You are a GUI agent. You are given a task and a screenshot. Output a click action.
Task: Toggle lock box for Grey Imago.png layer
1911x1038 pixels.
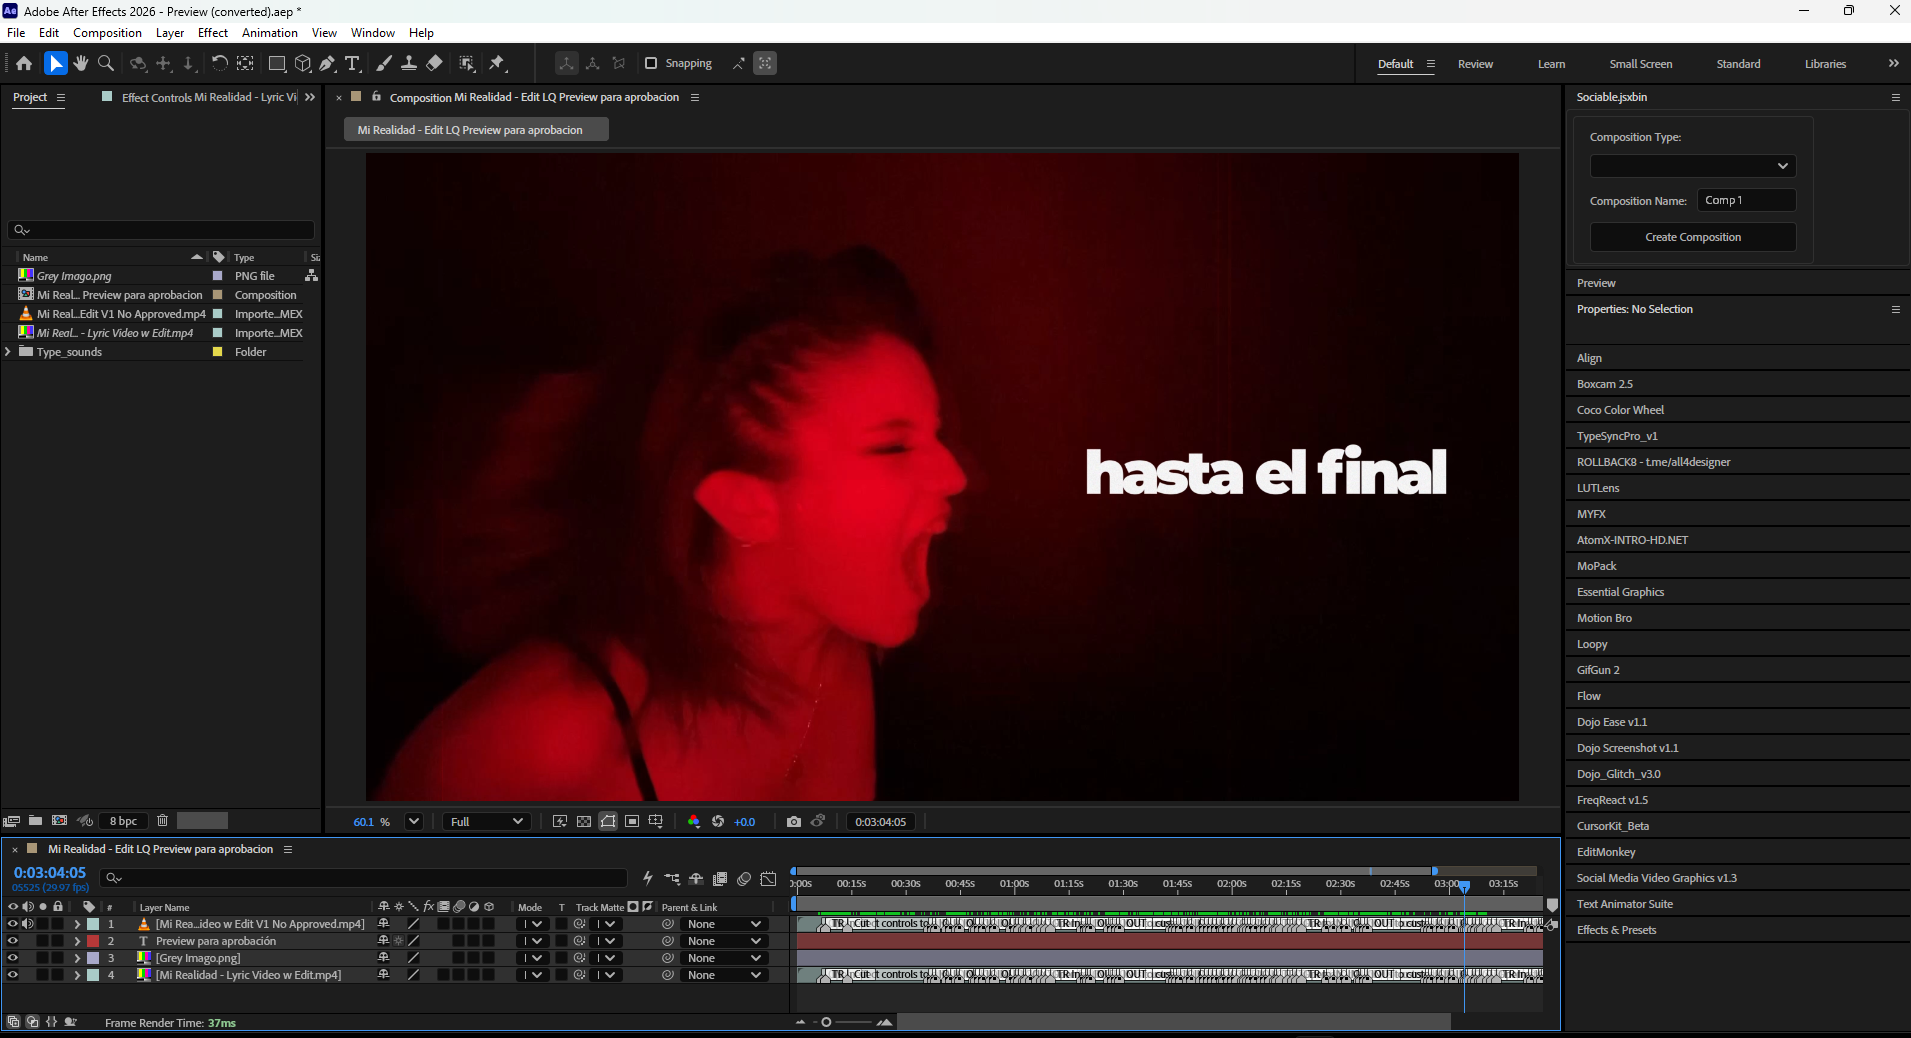coord(58,958)
